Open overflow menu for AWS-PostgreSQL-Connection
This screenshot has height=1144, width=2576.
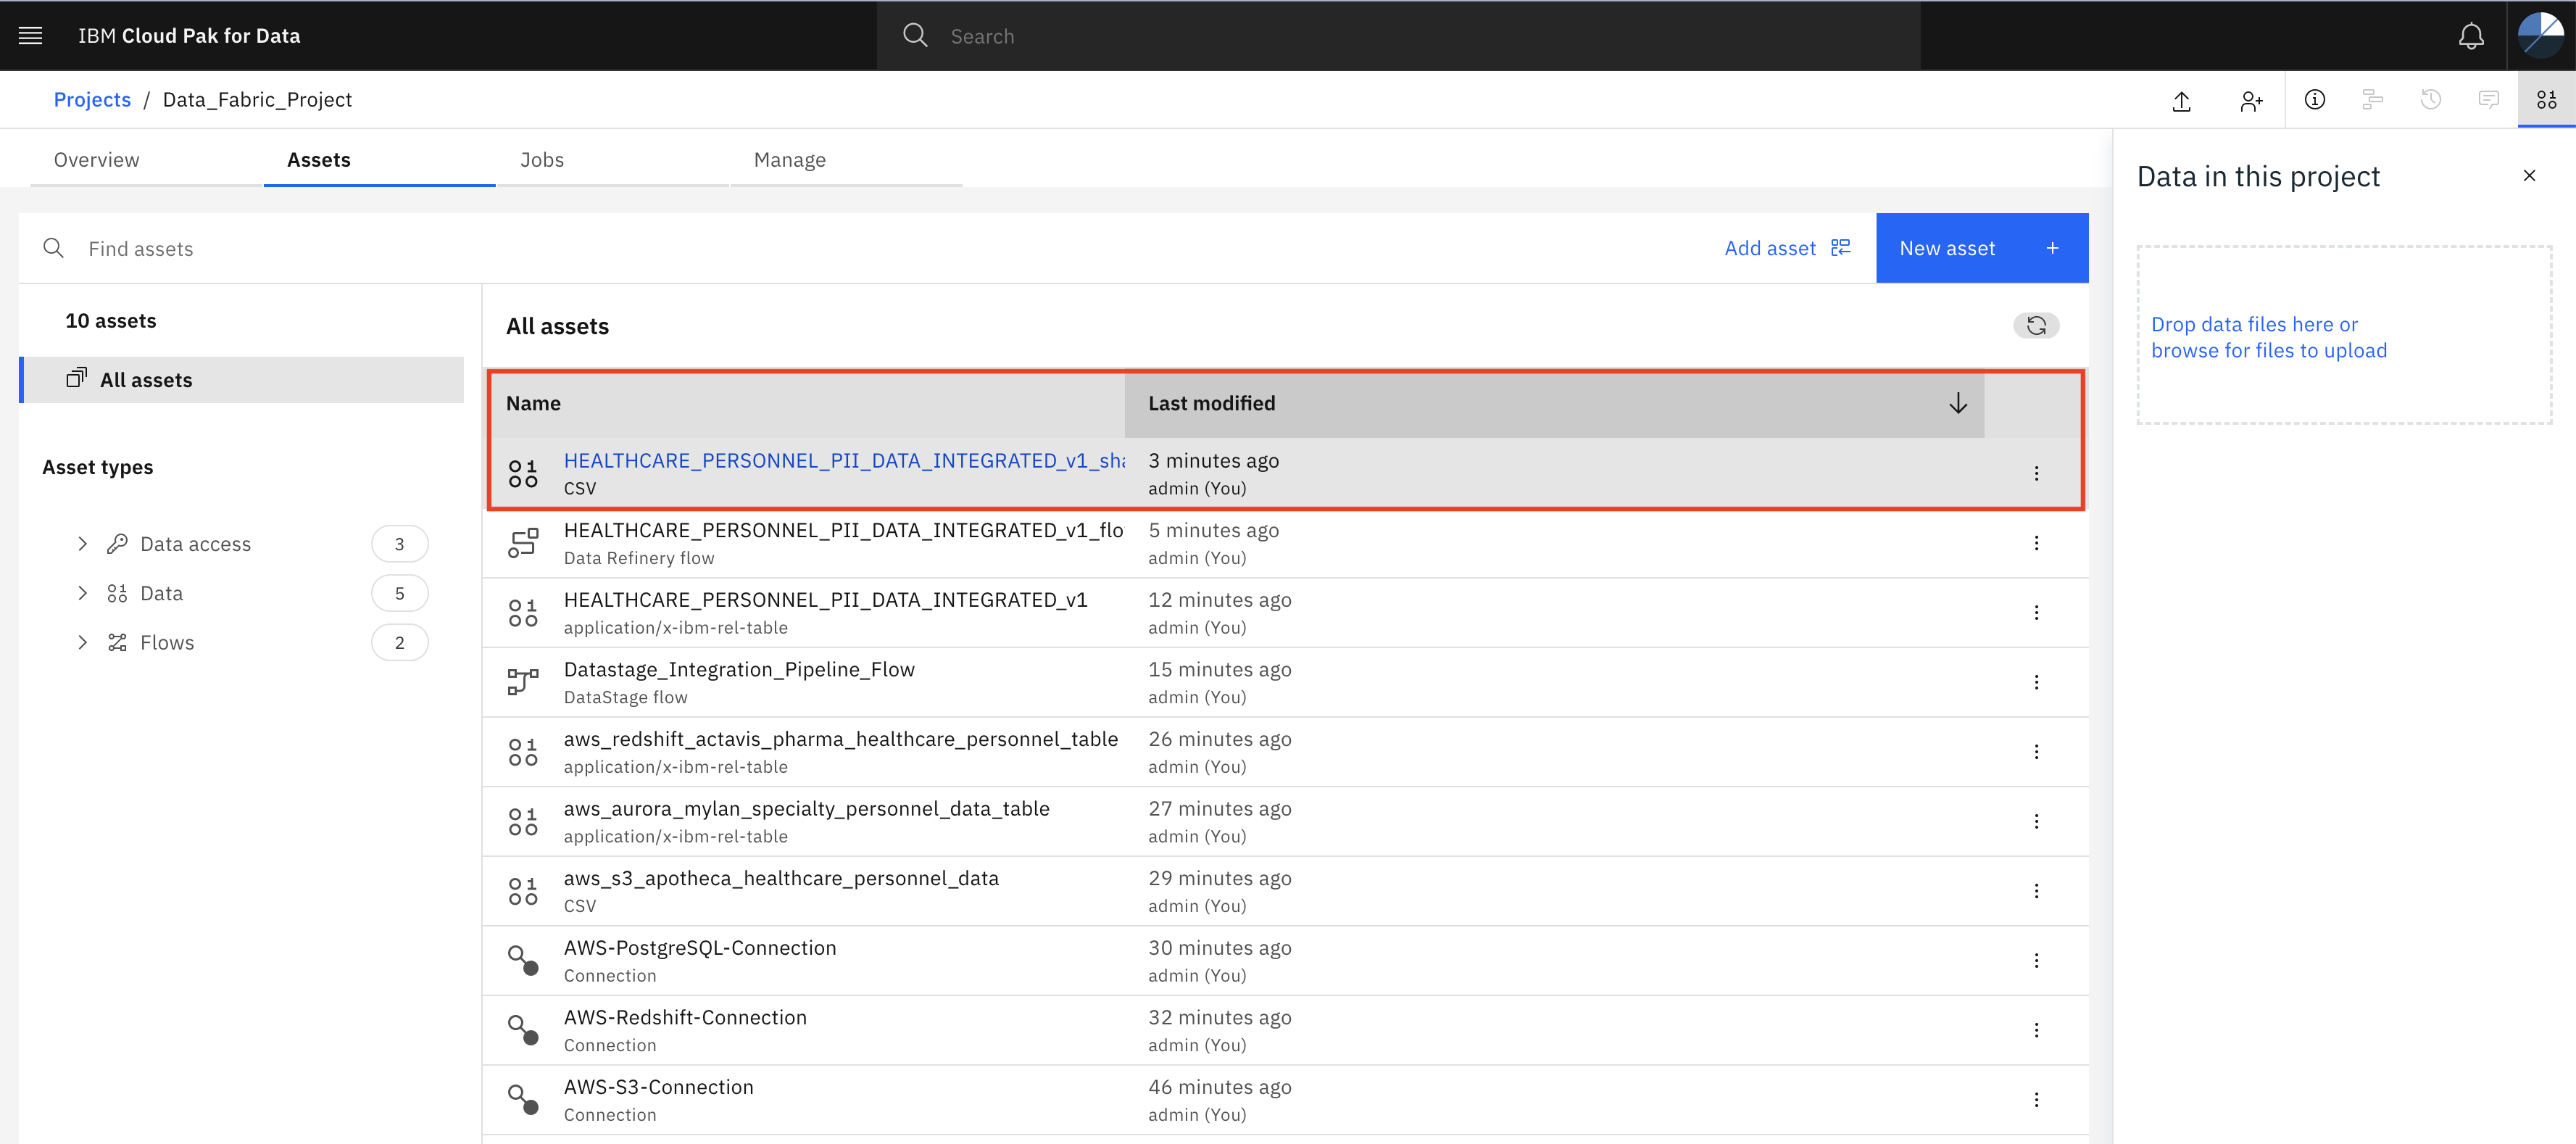tap(2036, 960)
